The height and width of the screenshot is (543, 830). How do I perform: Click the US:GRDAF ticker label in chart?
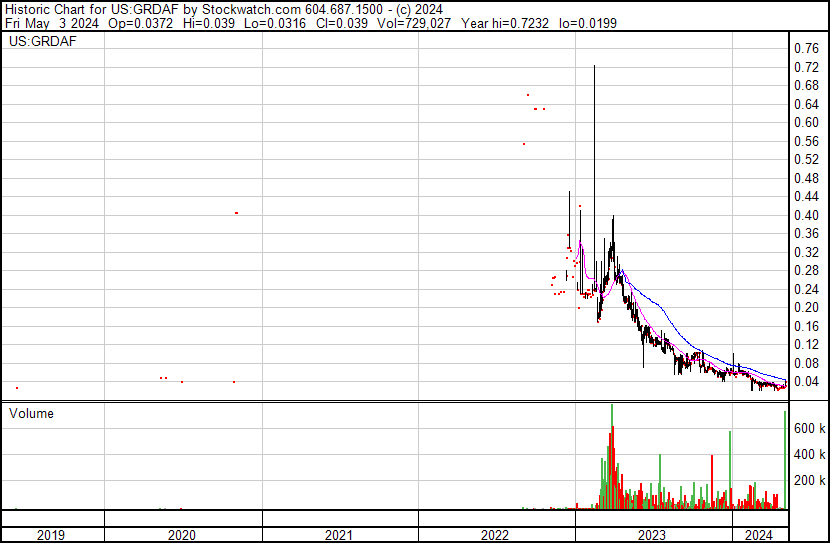pyautogui.click(x=42, y=42)
